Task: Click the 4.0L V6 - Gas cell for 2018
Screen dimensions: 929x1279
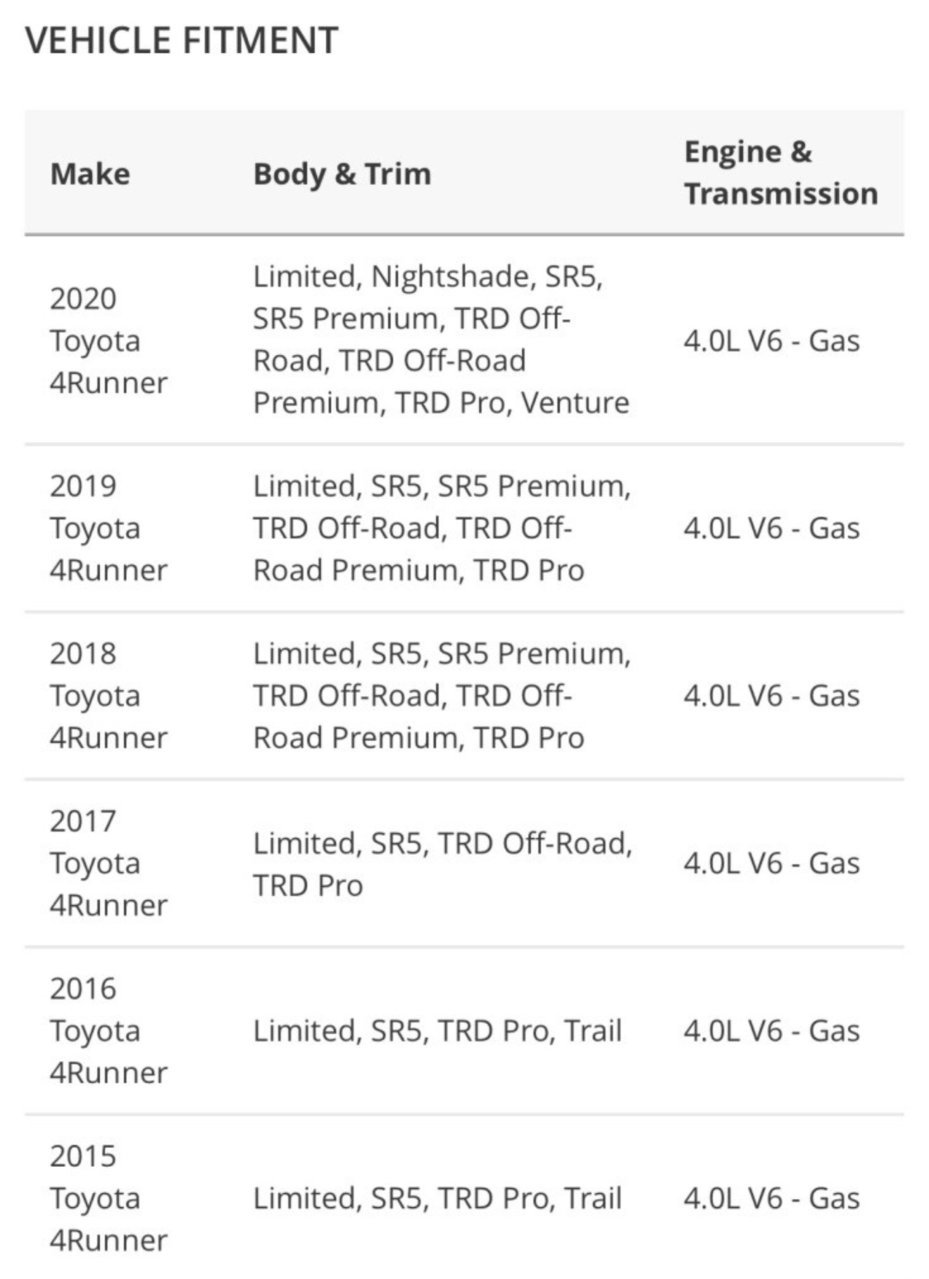Action: 771,695
